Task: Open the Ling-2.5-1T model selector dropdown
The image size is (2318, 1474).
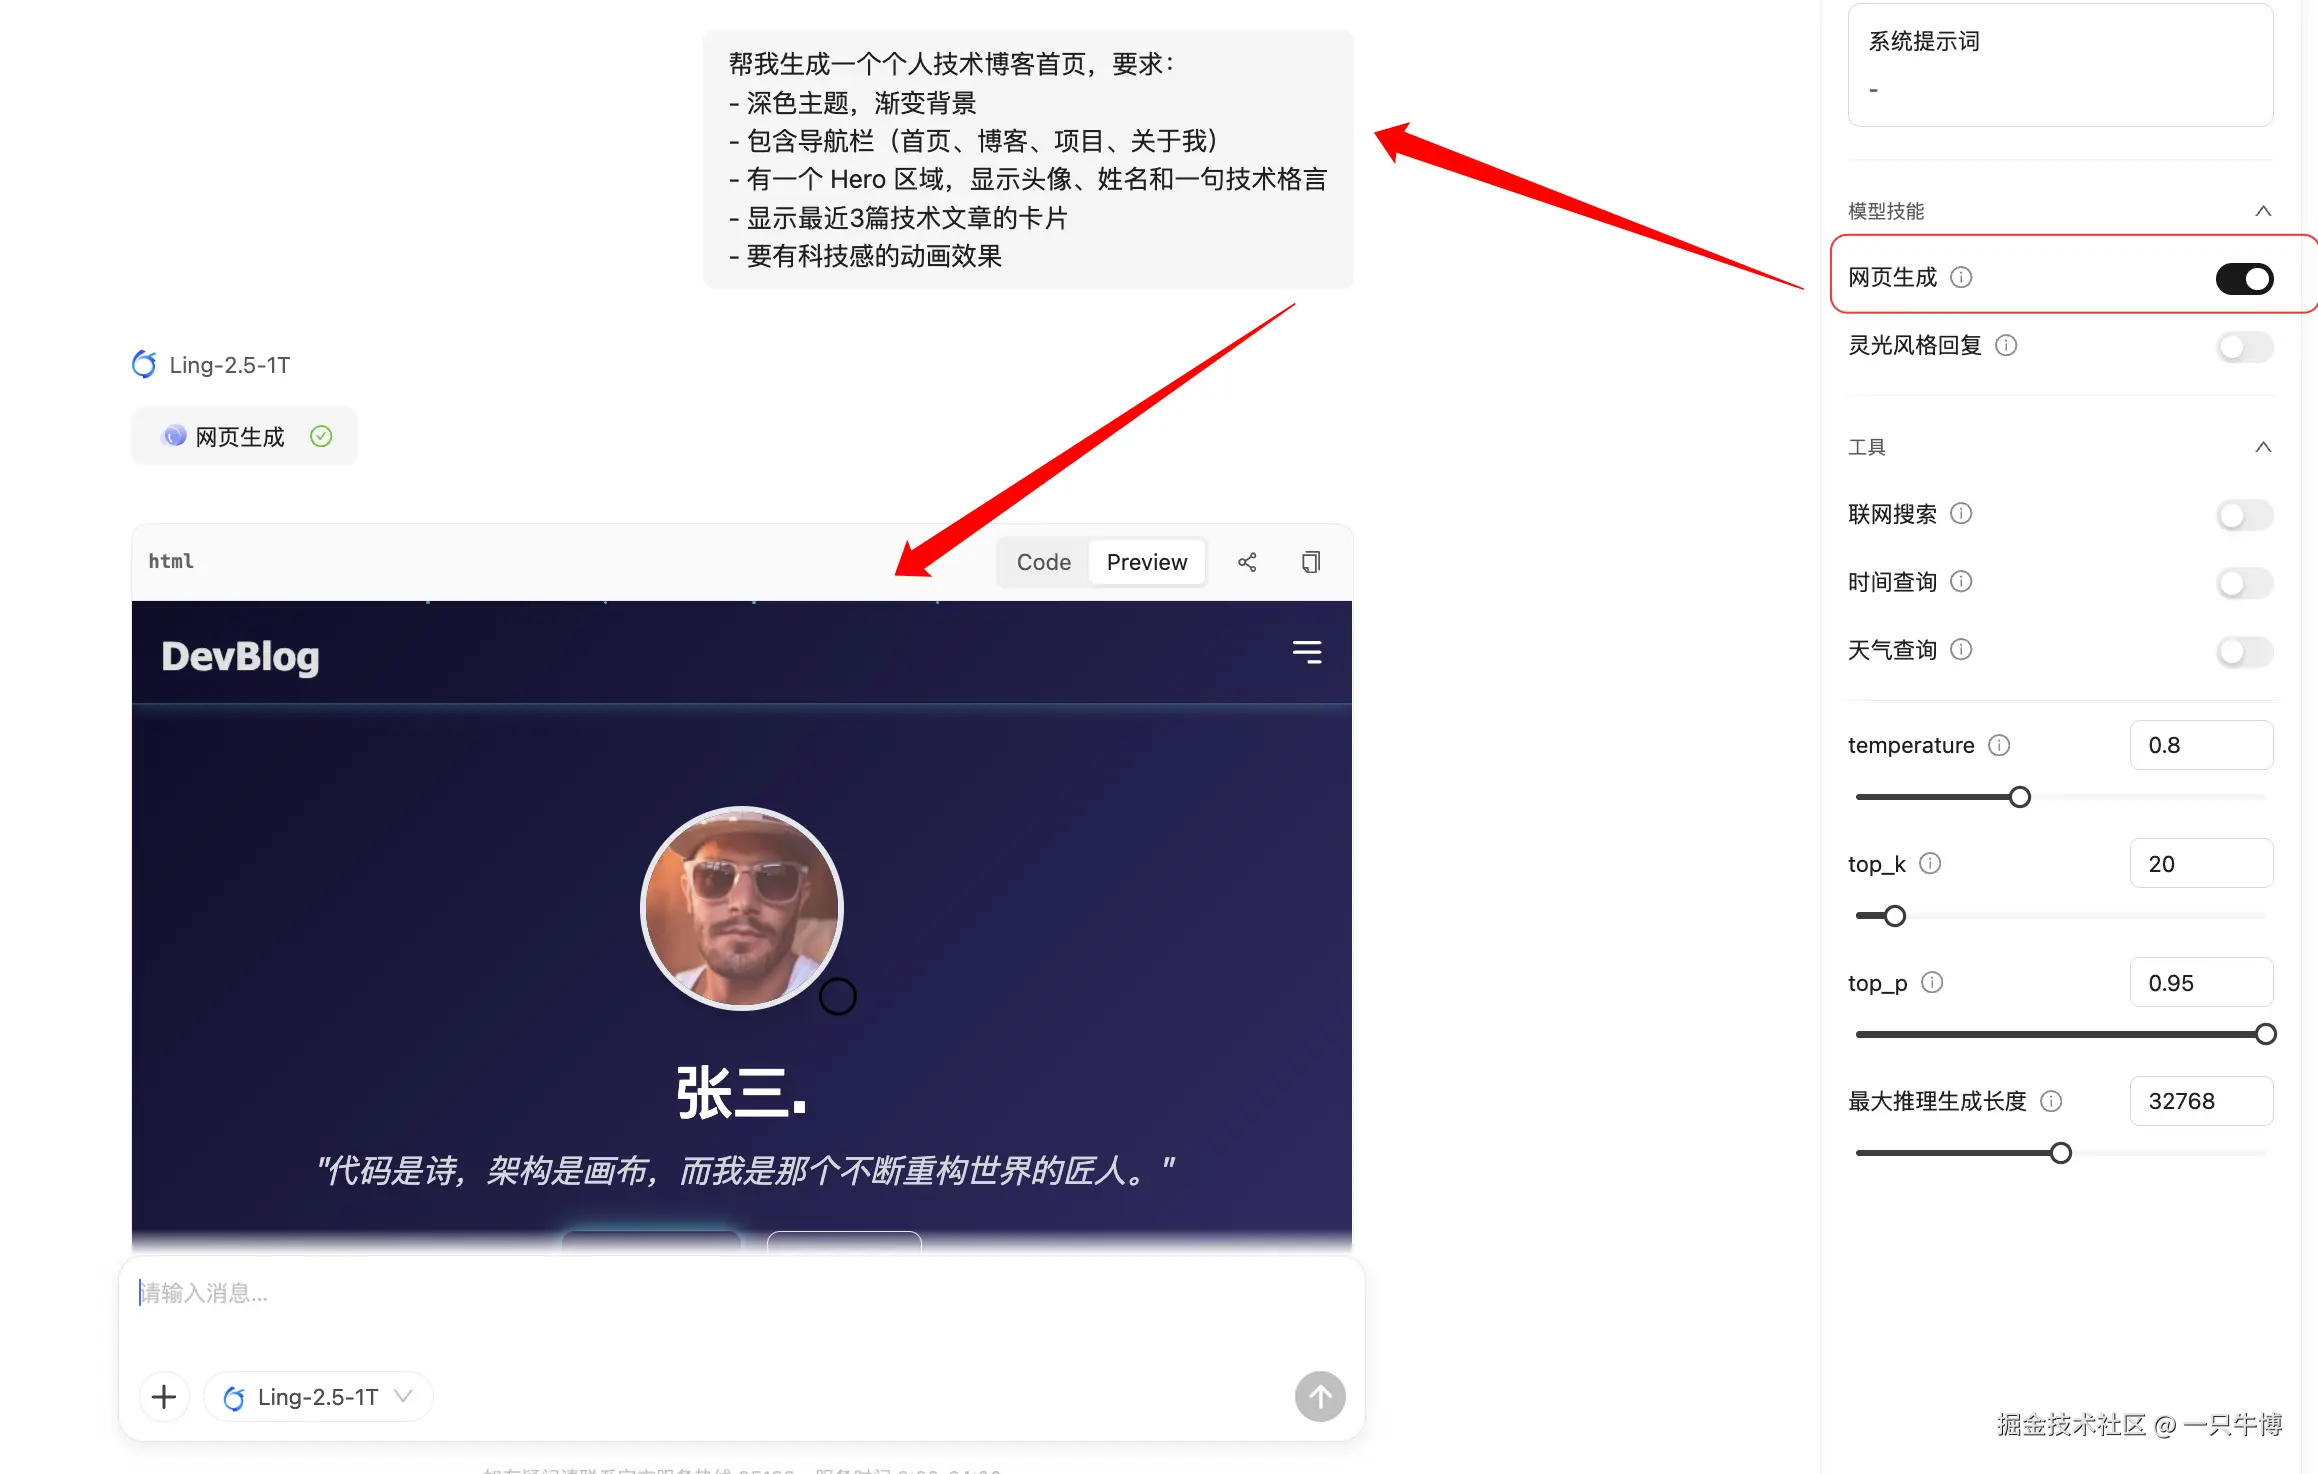Action: [x=404, y=1396]
